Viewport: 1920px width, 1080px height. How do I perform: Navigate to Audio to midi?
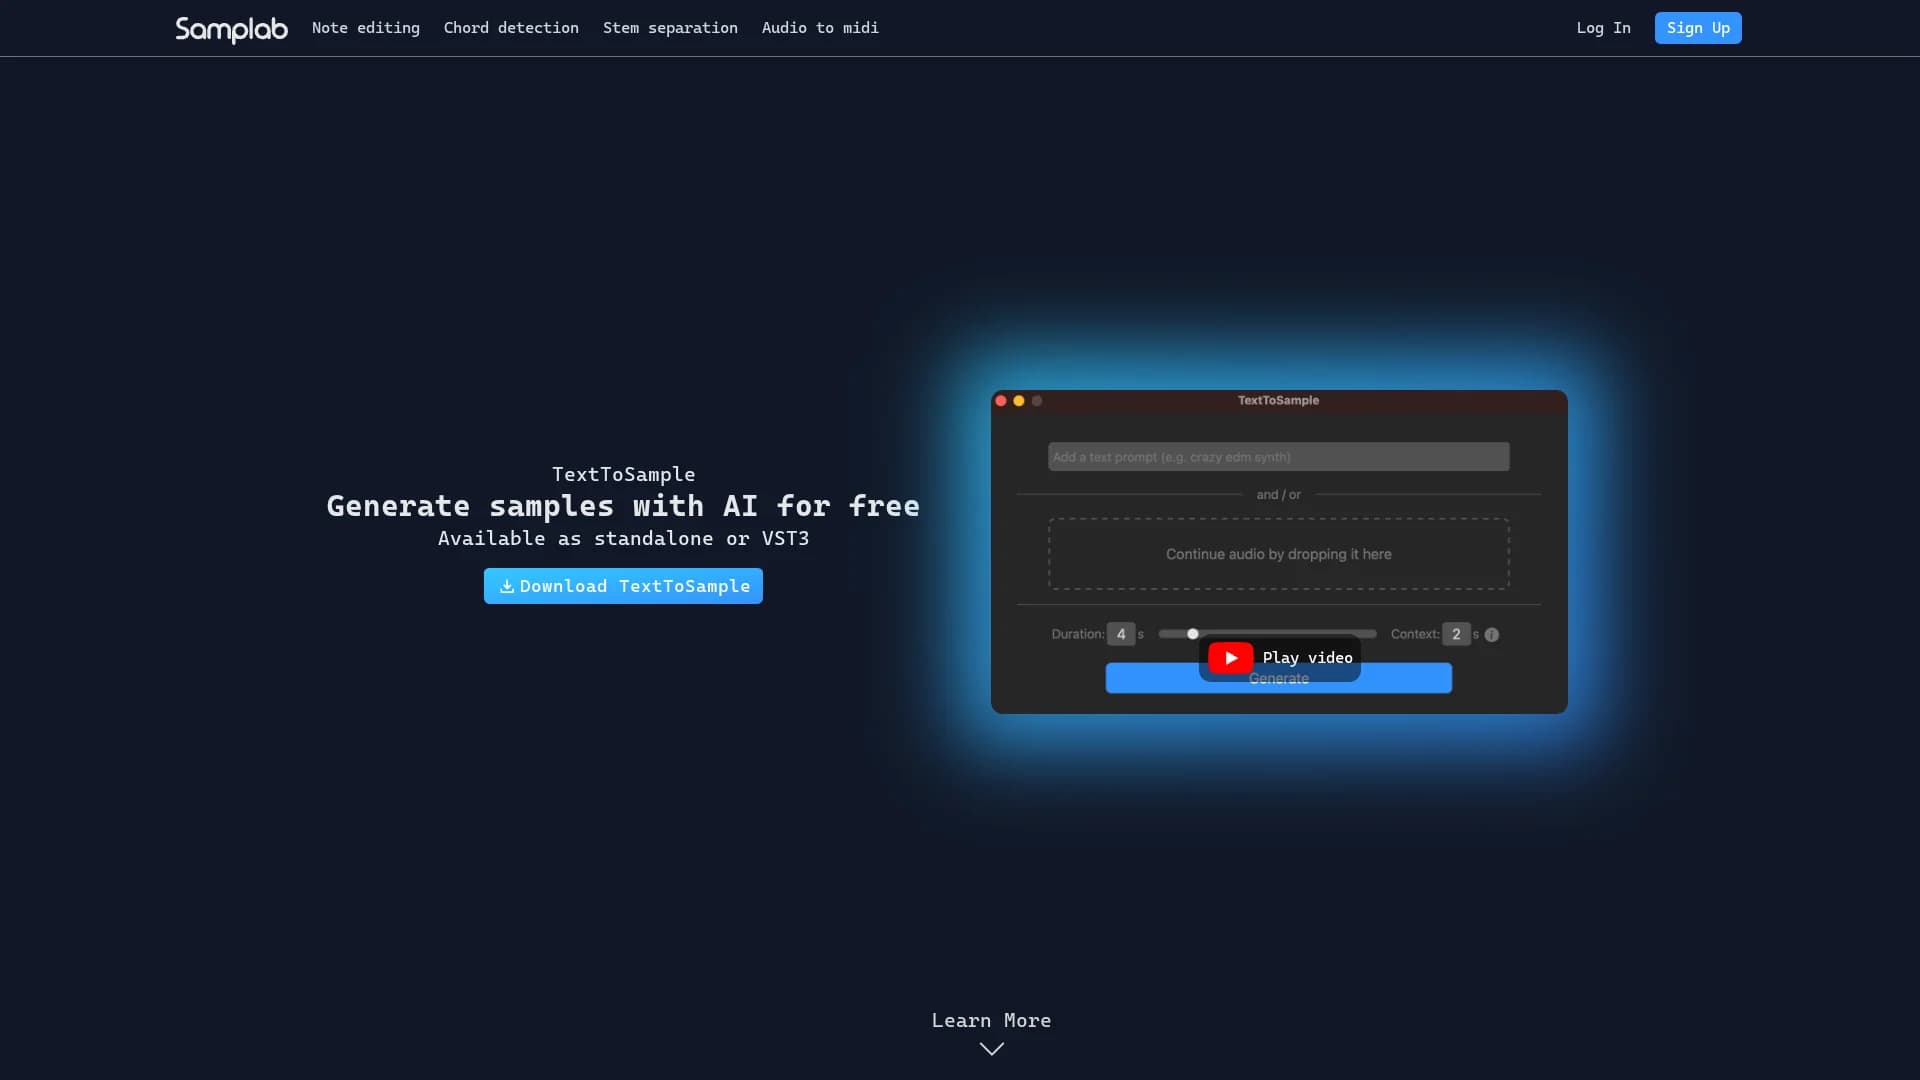[820, 28]
